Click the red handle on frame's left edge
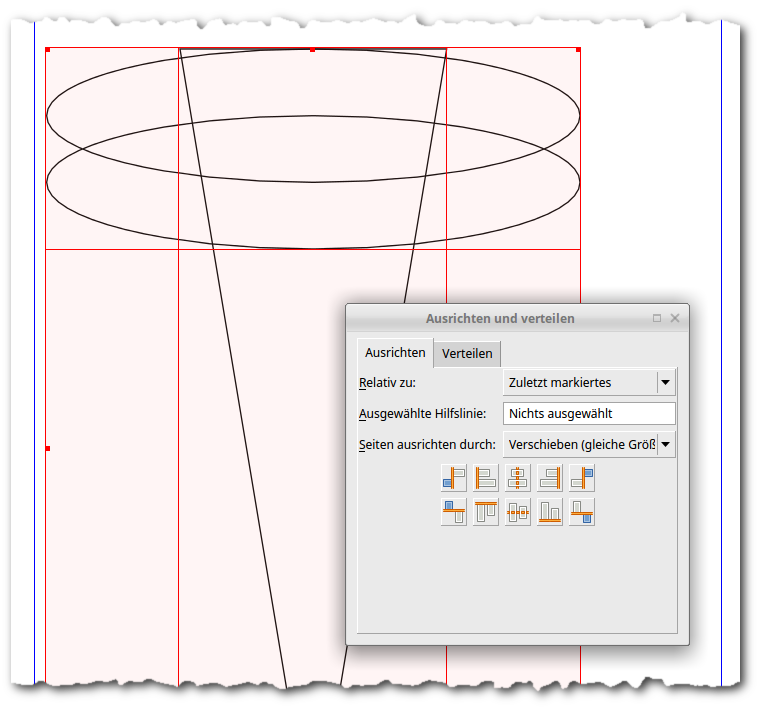This screenshot has width=759, height=712. coord(47,449)
